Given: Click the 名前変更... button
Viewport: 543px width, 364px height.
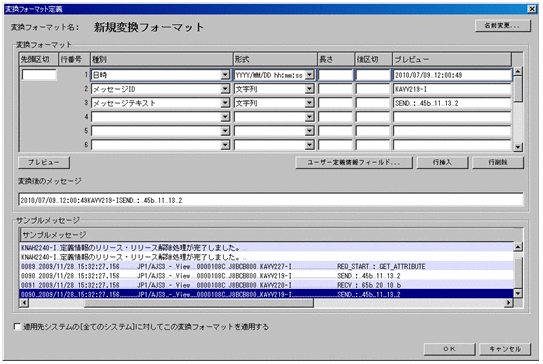Looking at the screenshot, I should pos(502,26).
